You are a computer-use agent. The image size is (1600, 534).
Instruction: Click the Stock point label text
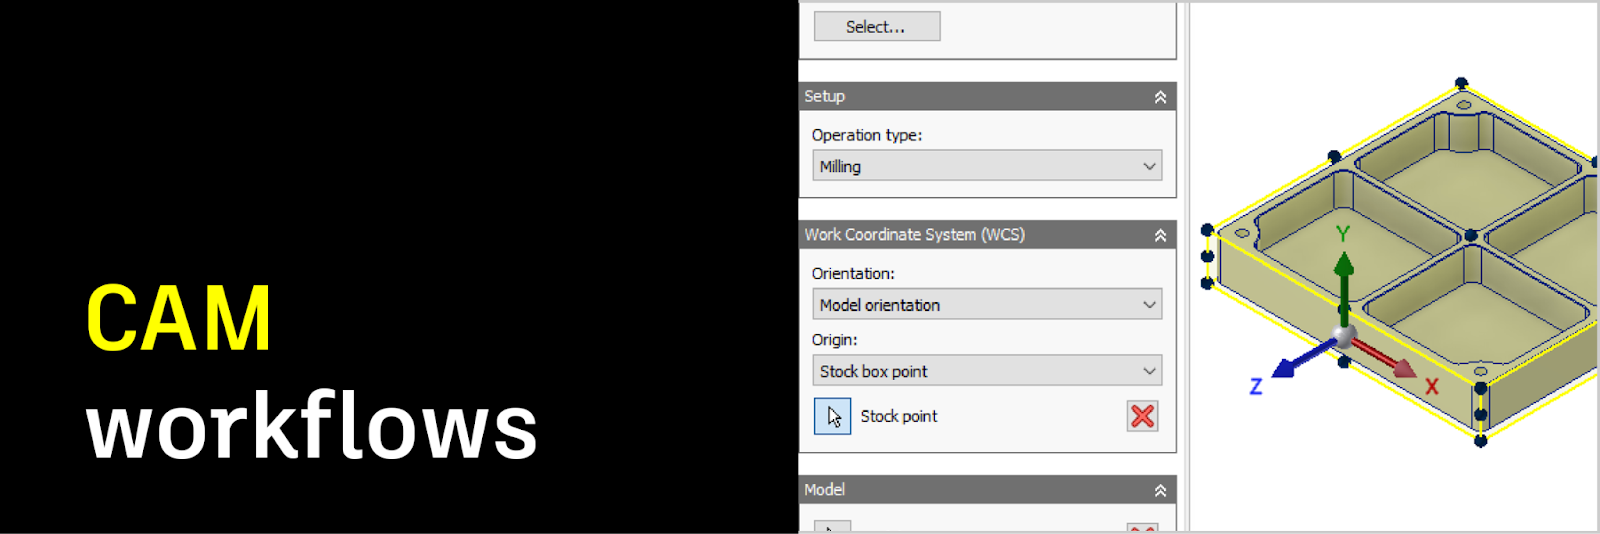899,416
